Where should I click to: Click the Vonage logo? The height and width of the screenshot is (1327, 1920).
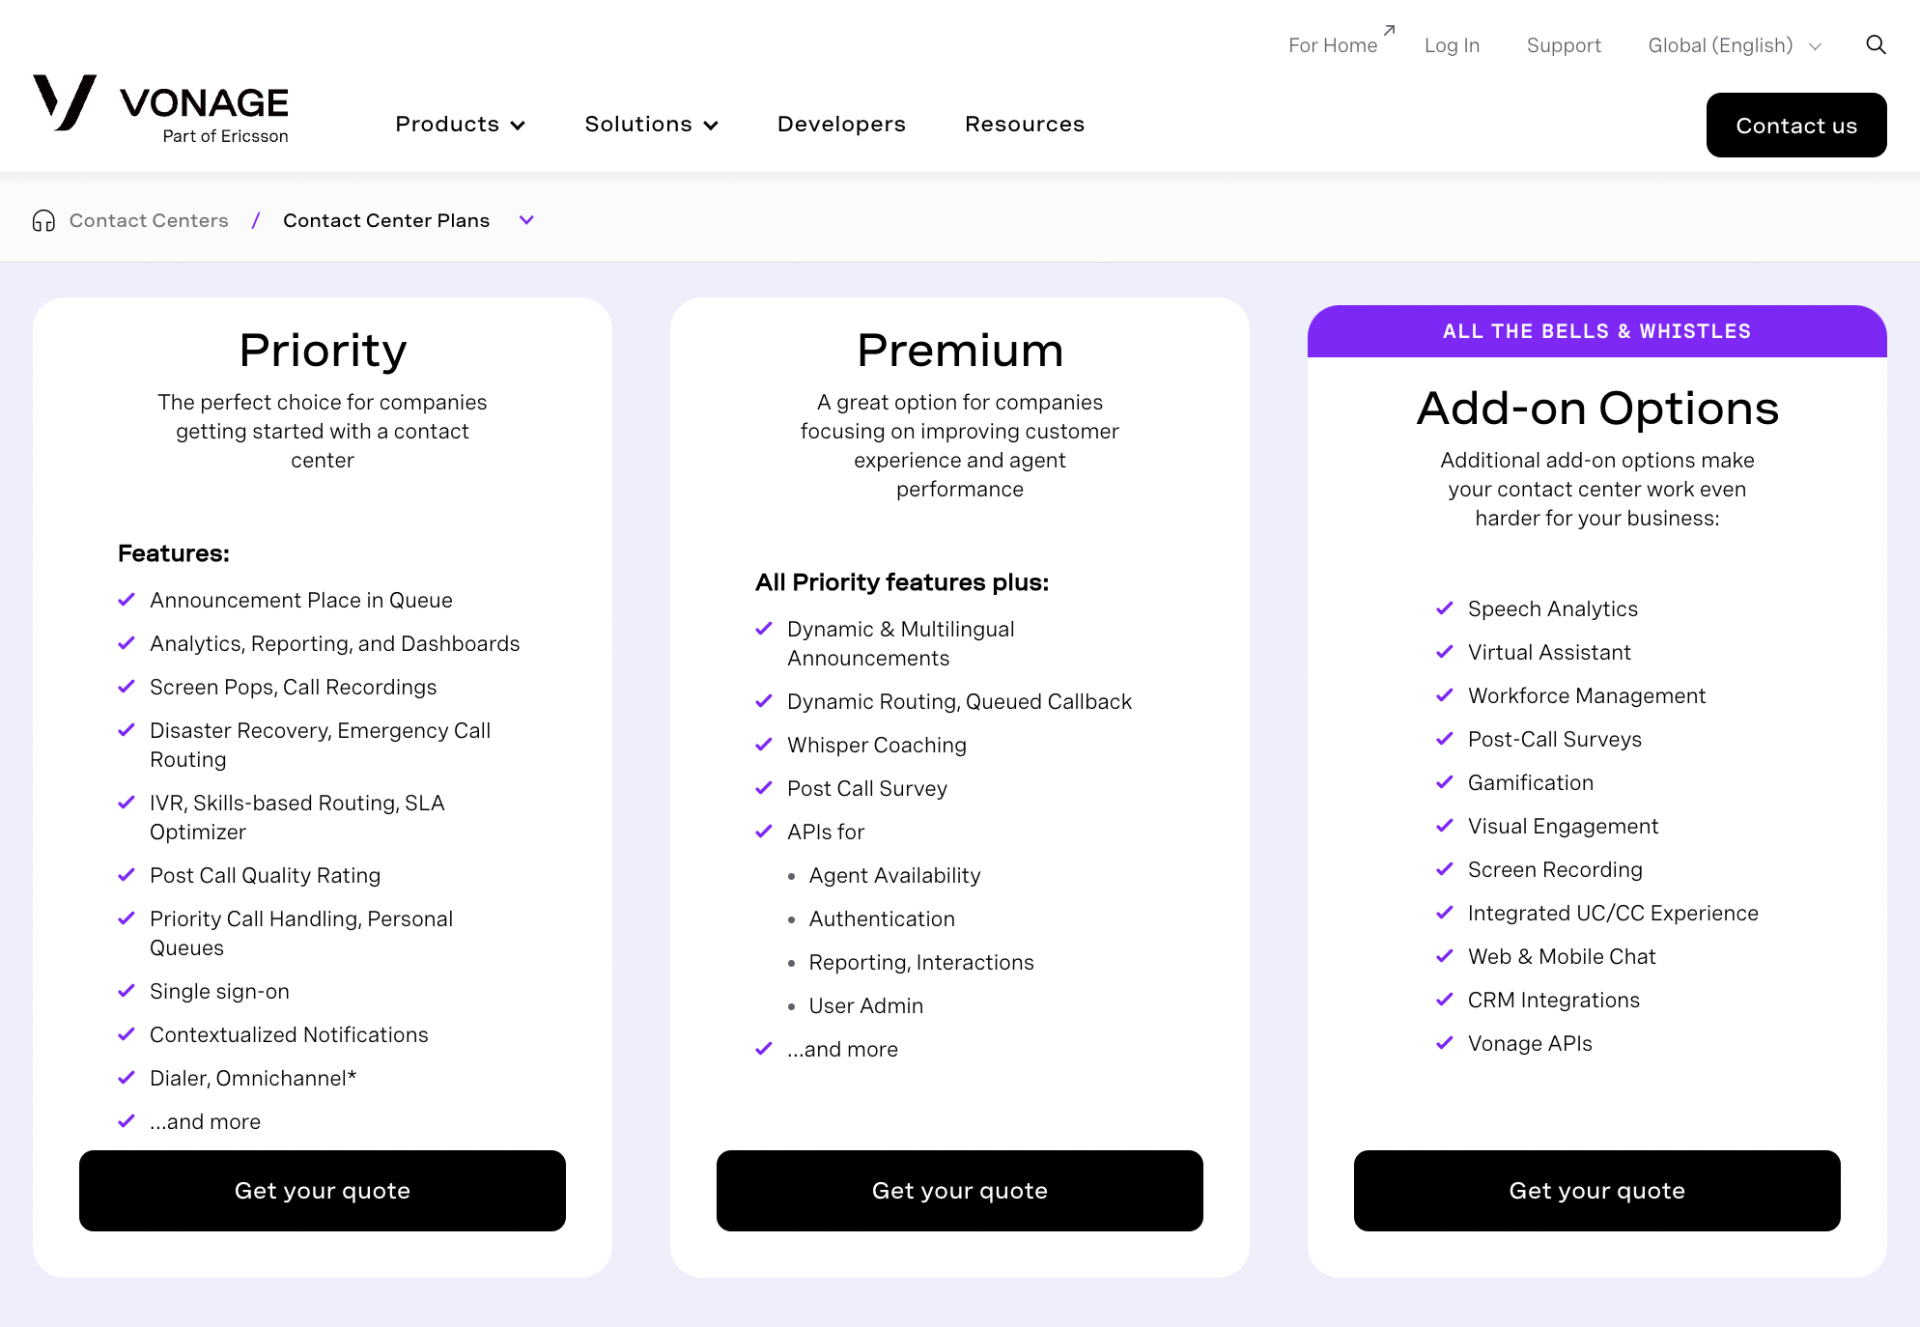point(160,108)
